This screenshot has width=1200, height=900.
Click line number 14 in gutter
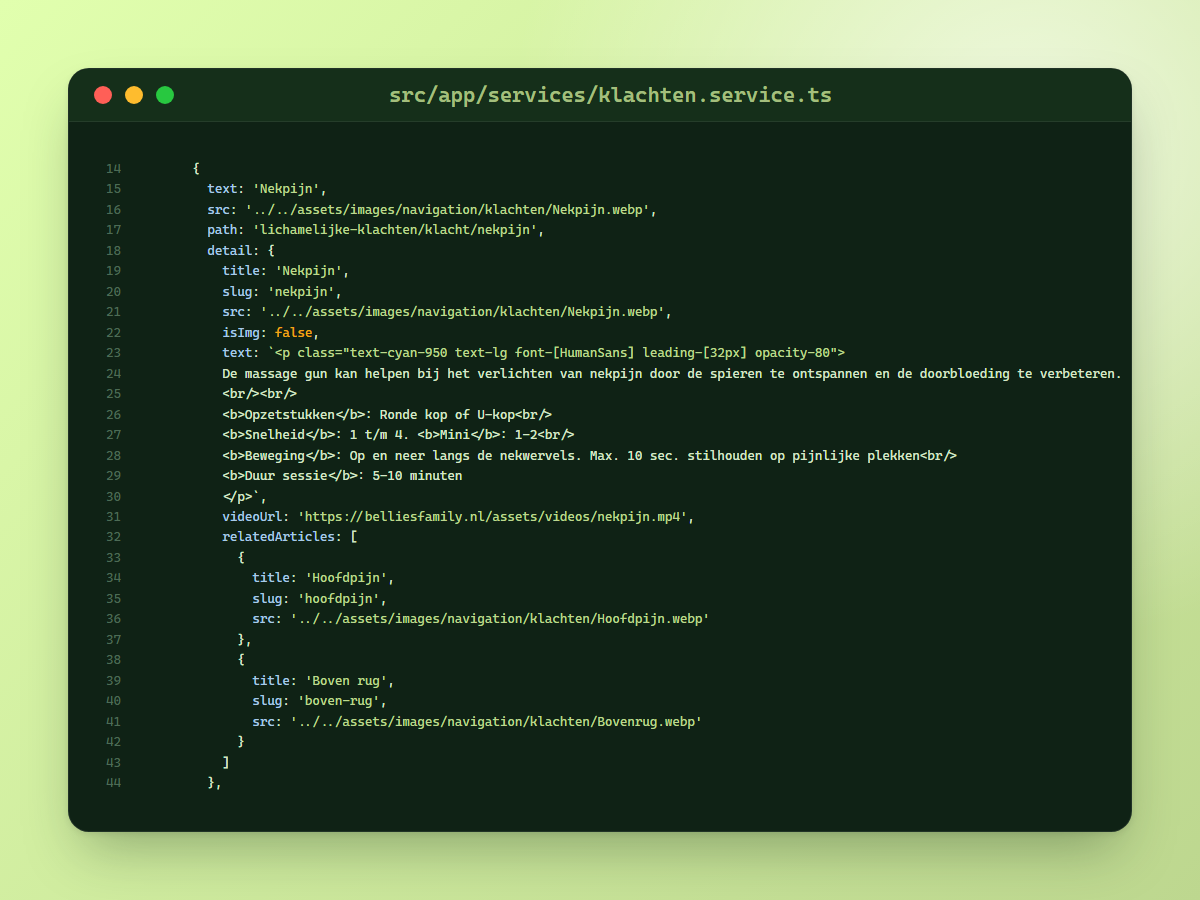click(x=113, y=168)
